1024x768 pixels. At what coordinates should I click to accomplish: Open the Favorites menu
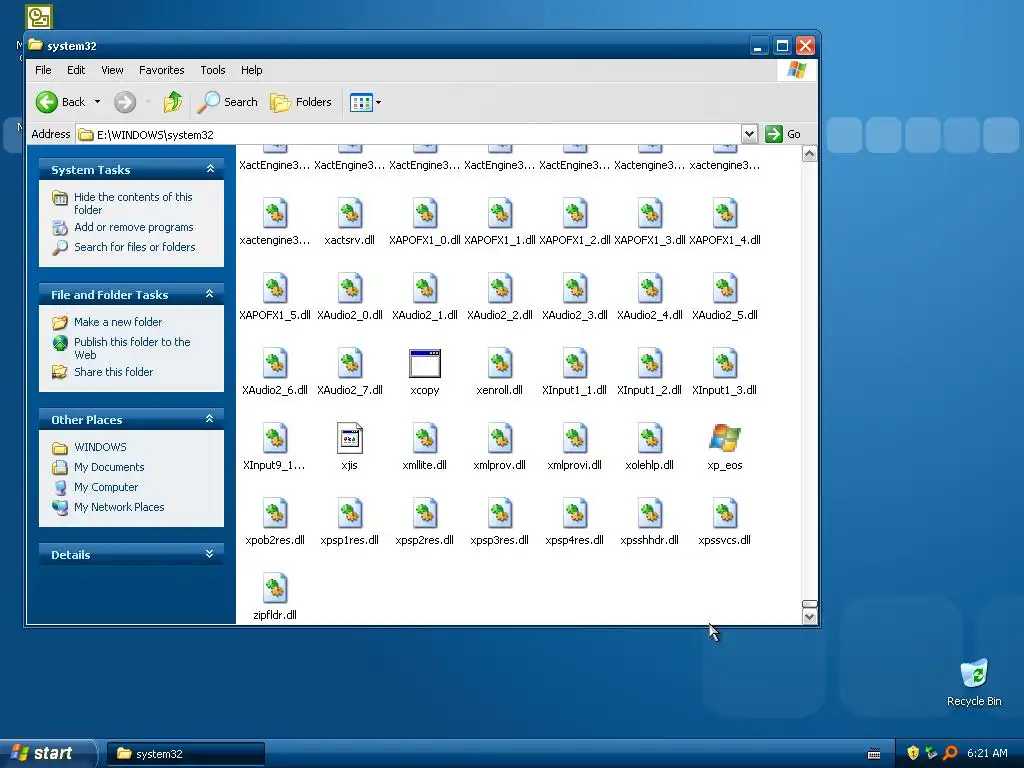pos(161,70)
